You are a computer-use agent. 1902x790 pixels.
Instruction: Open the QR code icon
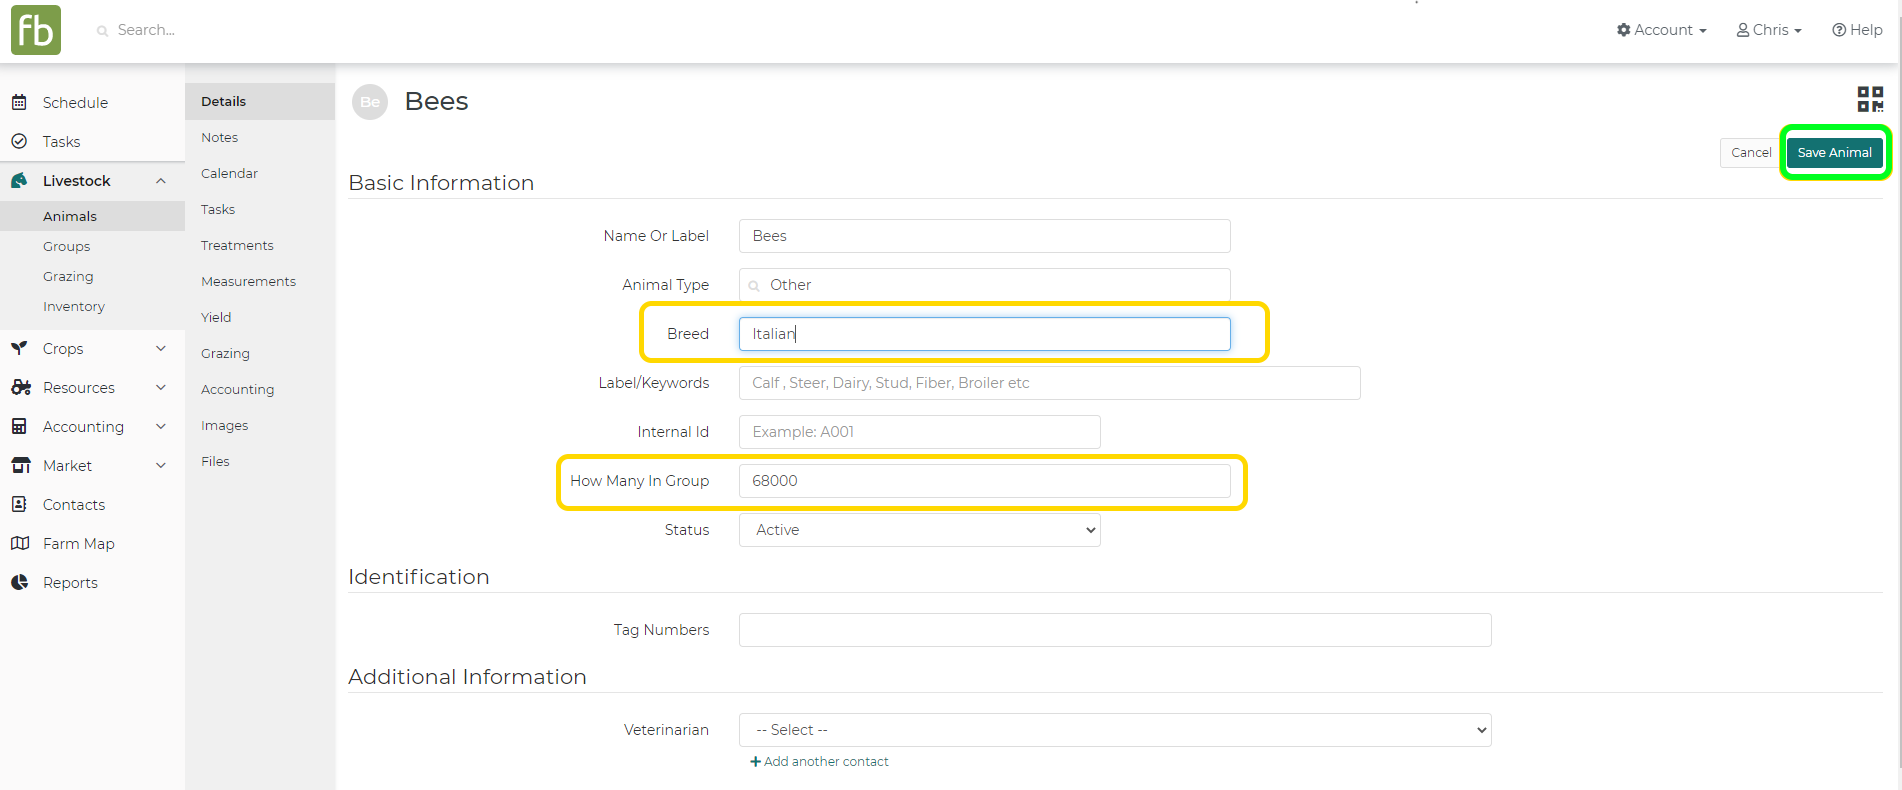[x=1870, y=99]
